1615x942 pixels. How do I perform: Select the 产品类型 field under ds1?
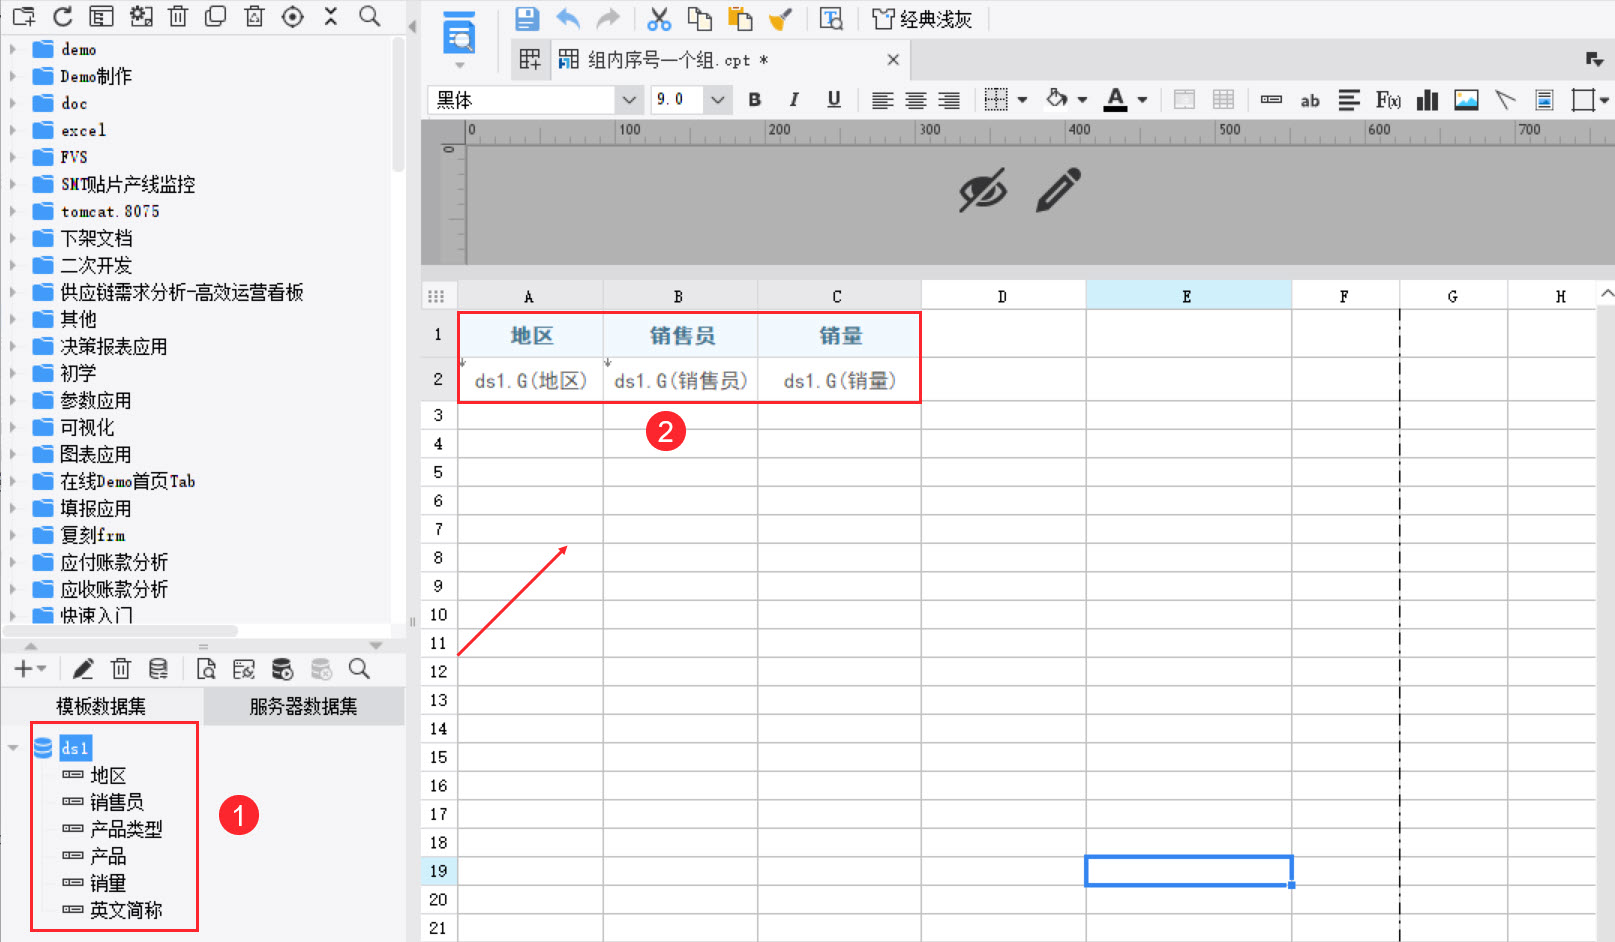(x=126, y=829)
